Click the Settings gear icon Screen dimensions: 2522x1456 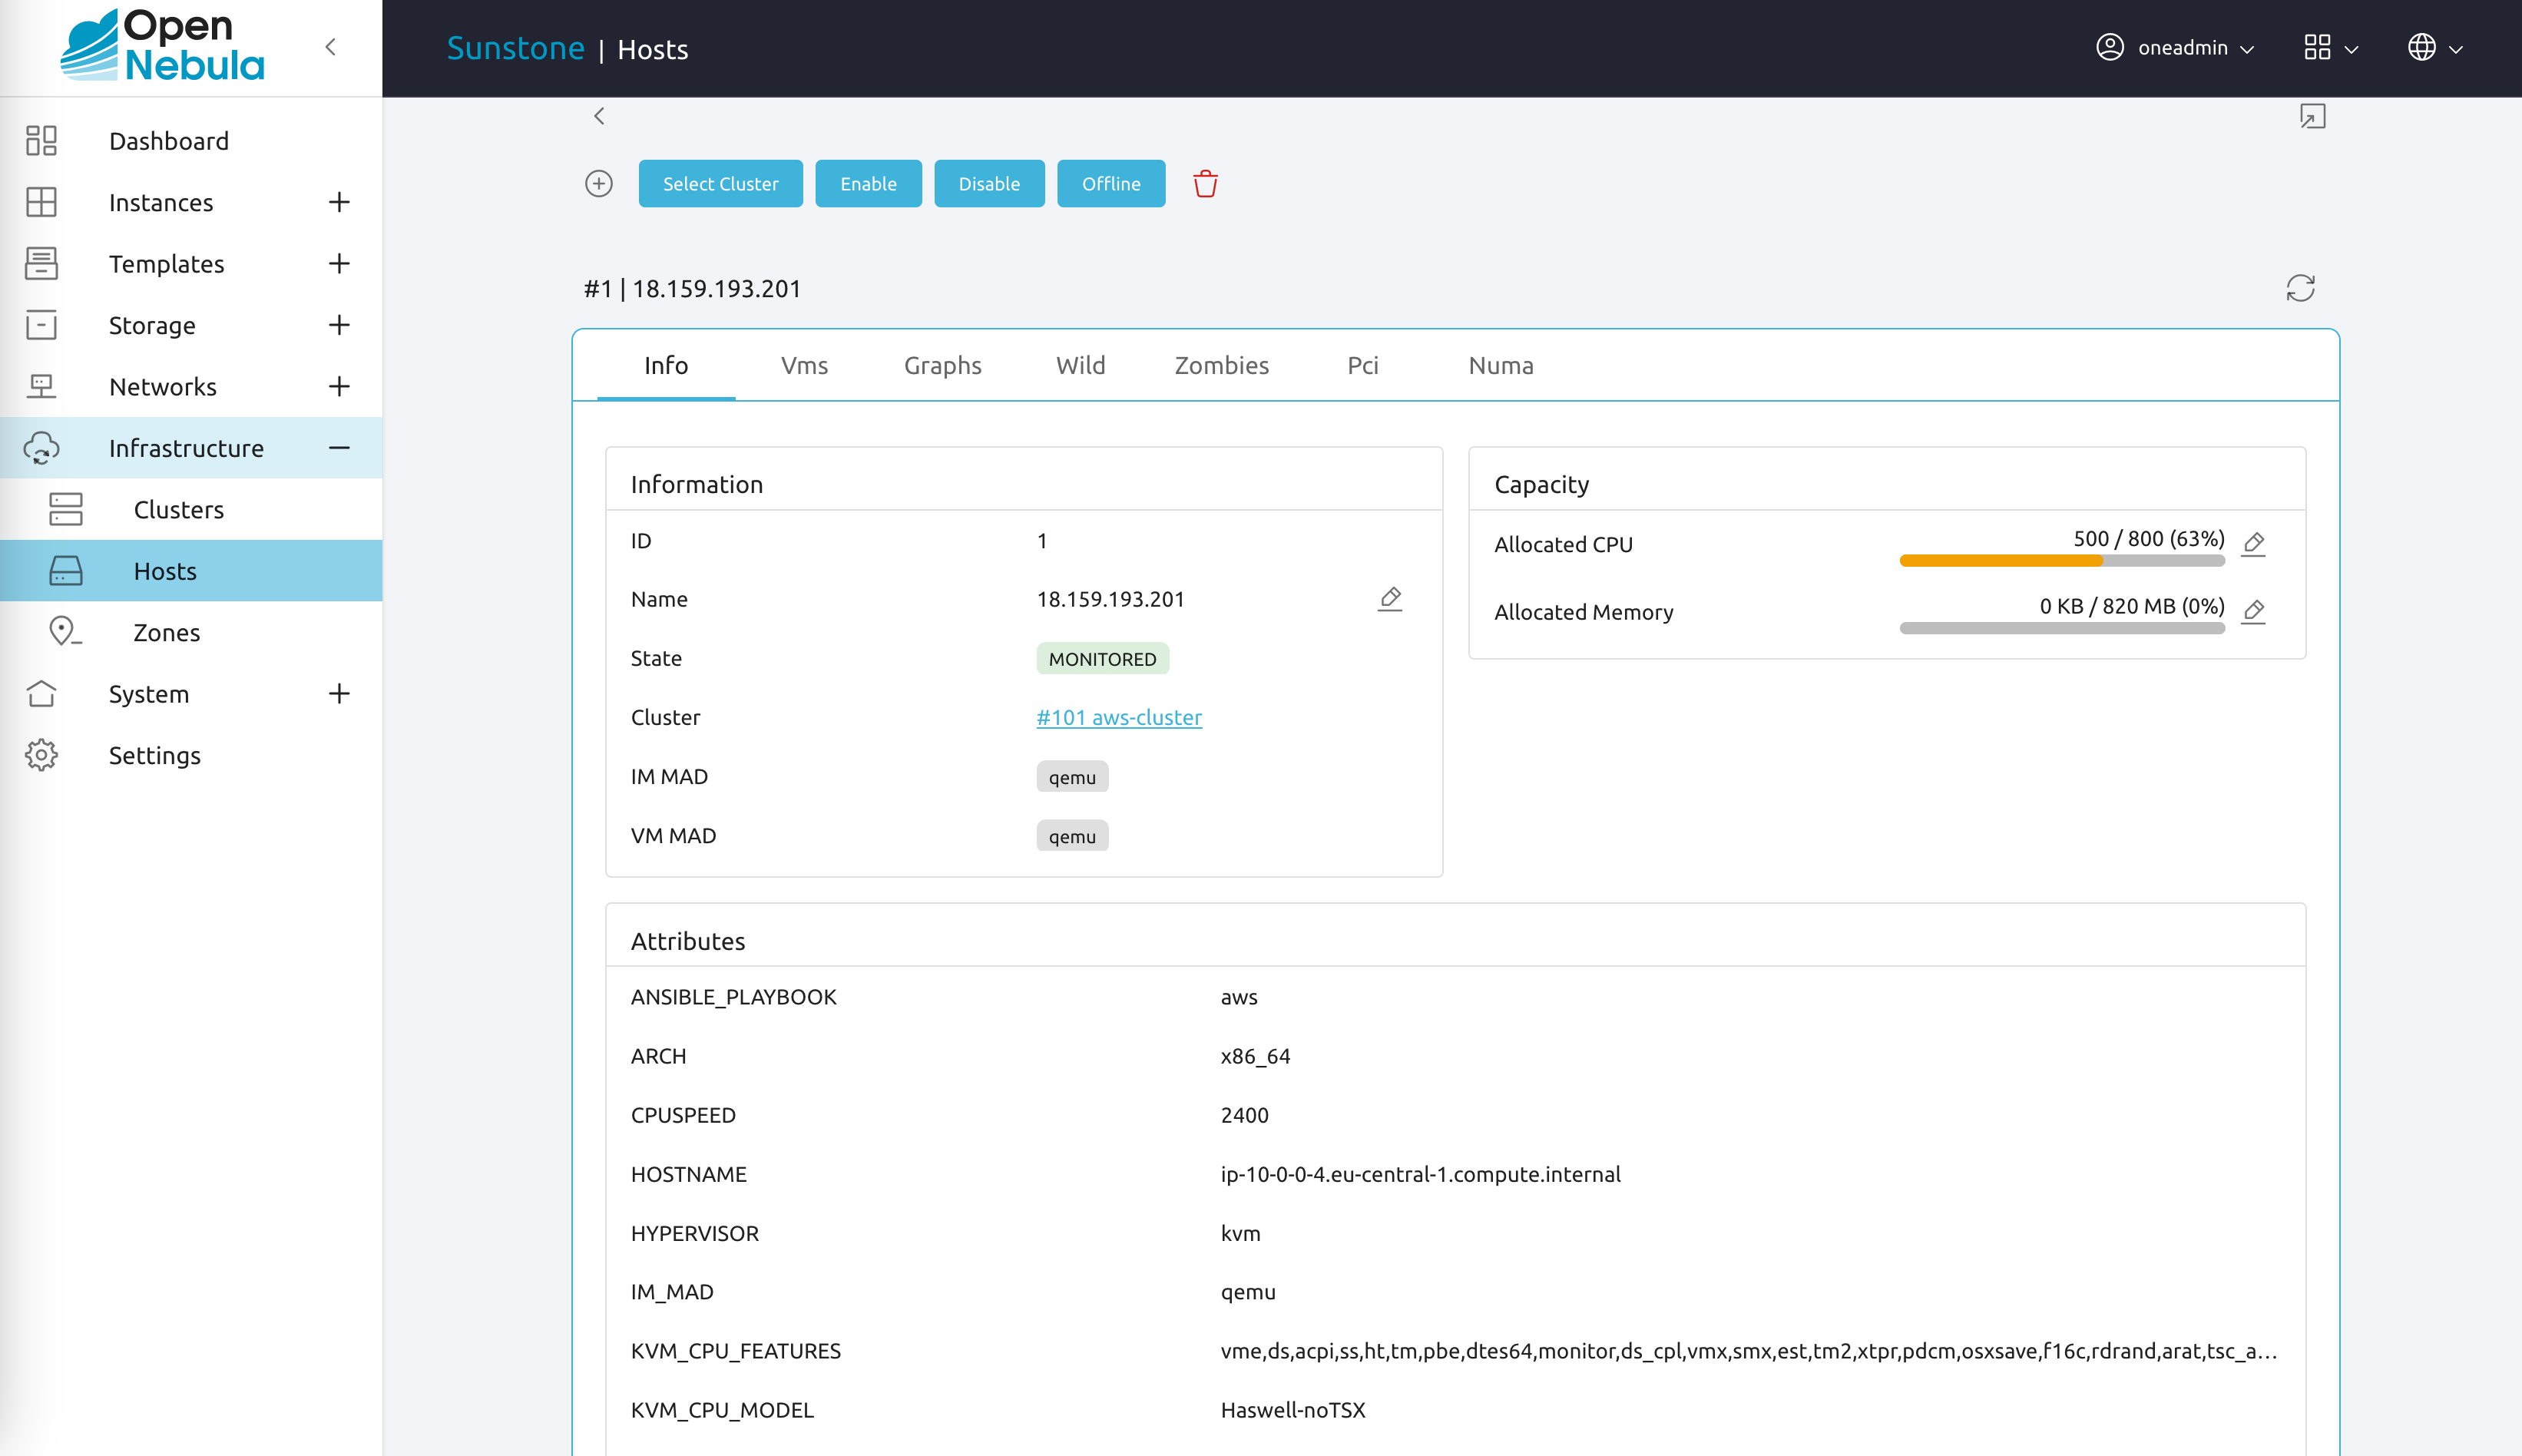pos(41,754)
